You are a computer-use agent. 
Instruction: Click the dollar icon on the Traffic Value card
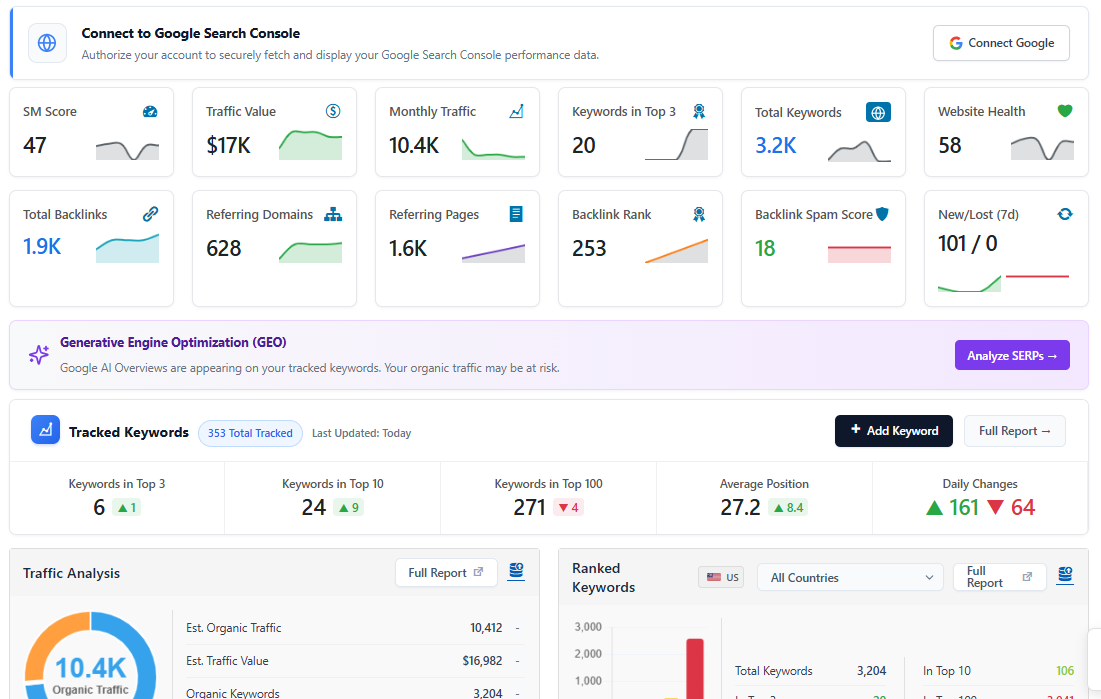pos(332,111)
